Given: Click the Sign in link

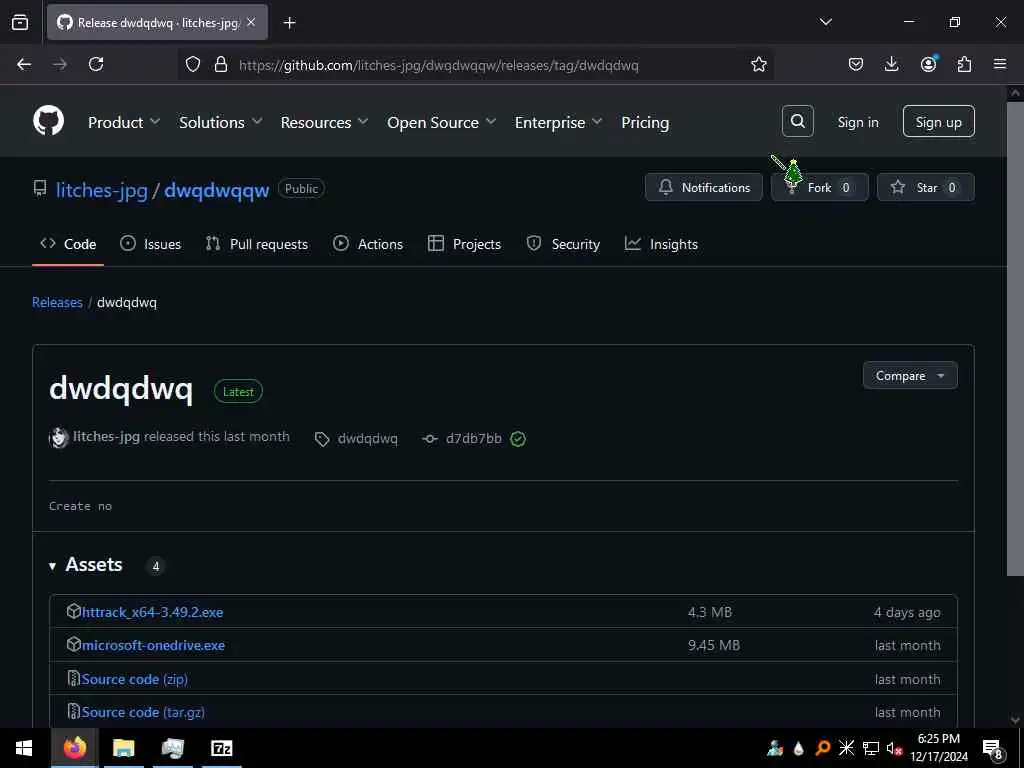Looking at the screenshot, I should click(857, 122).
